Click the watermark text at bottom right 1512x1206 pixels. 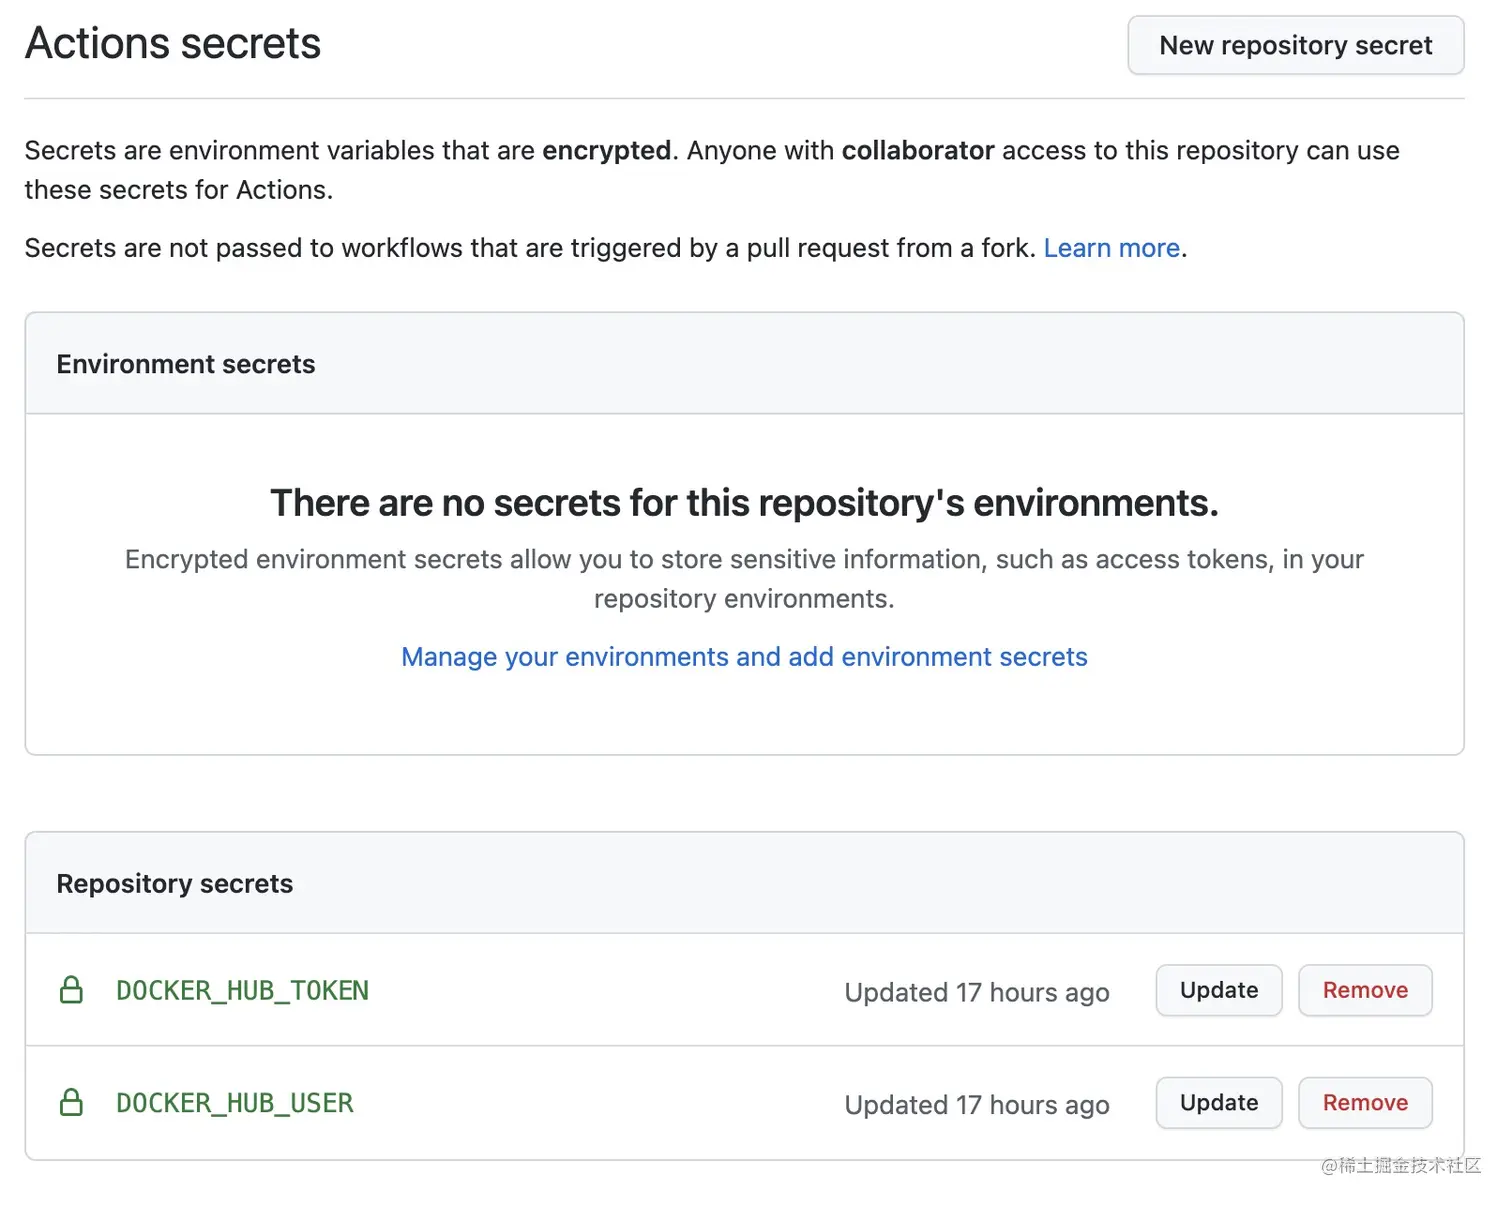tap(1400, 1165)
